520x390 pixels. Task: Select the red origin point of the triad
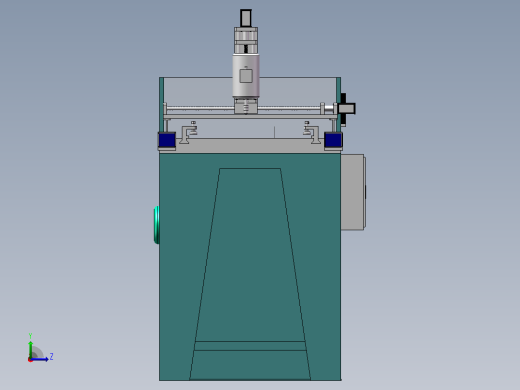pyautogui.click(x=30, y=360)
